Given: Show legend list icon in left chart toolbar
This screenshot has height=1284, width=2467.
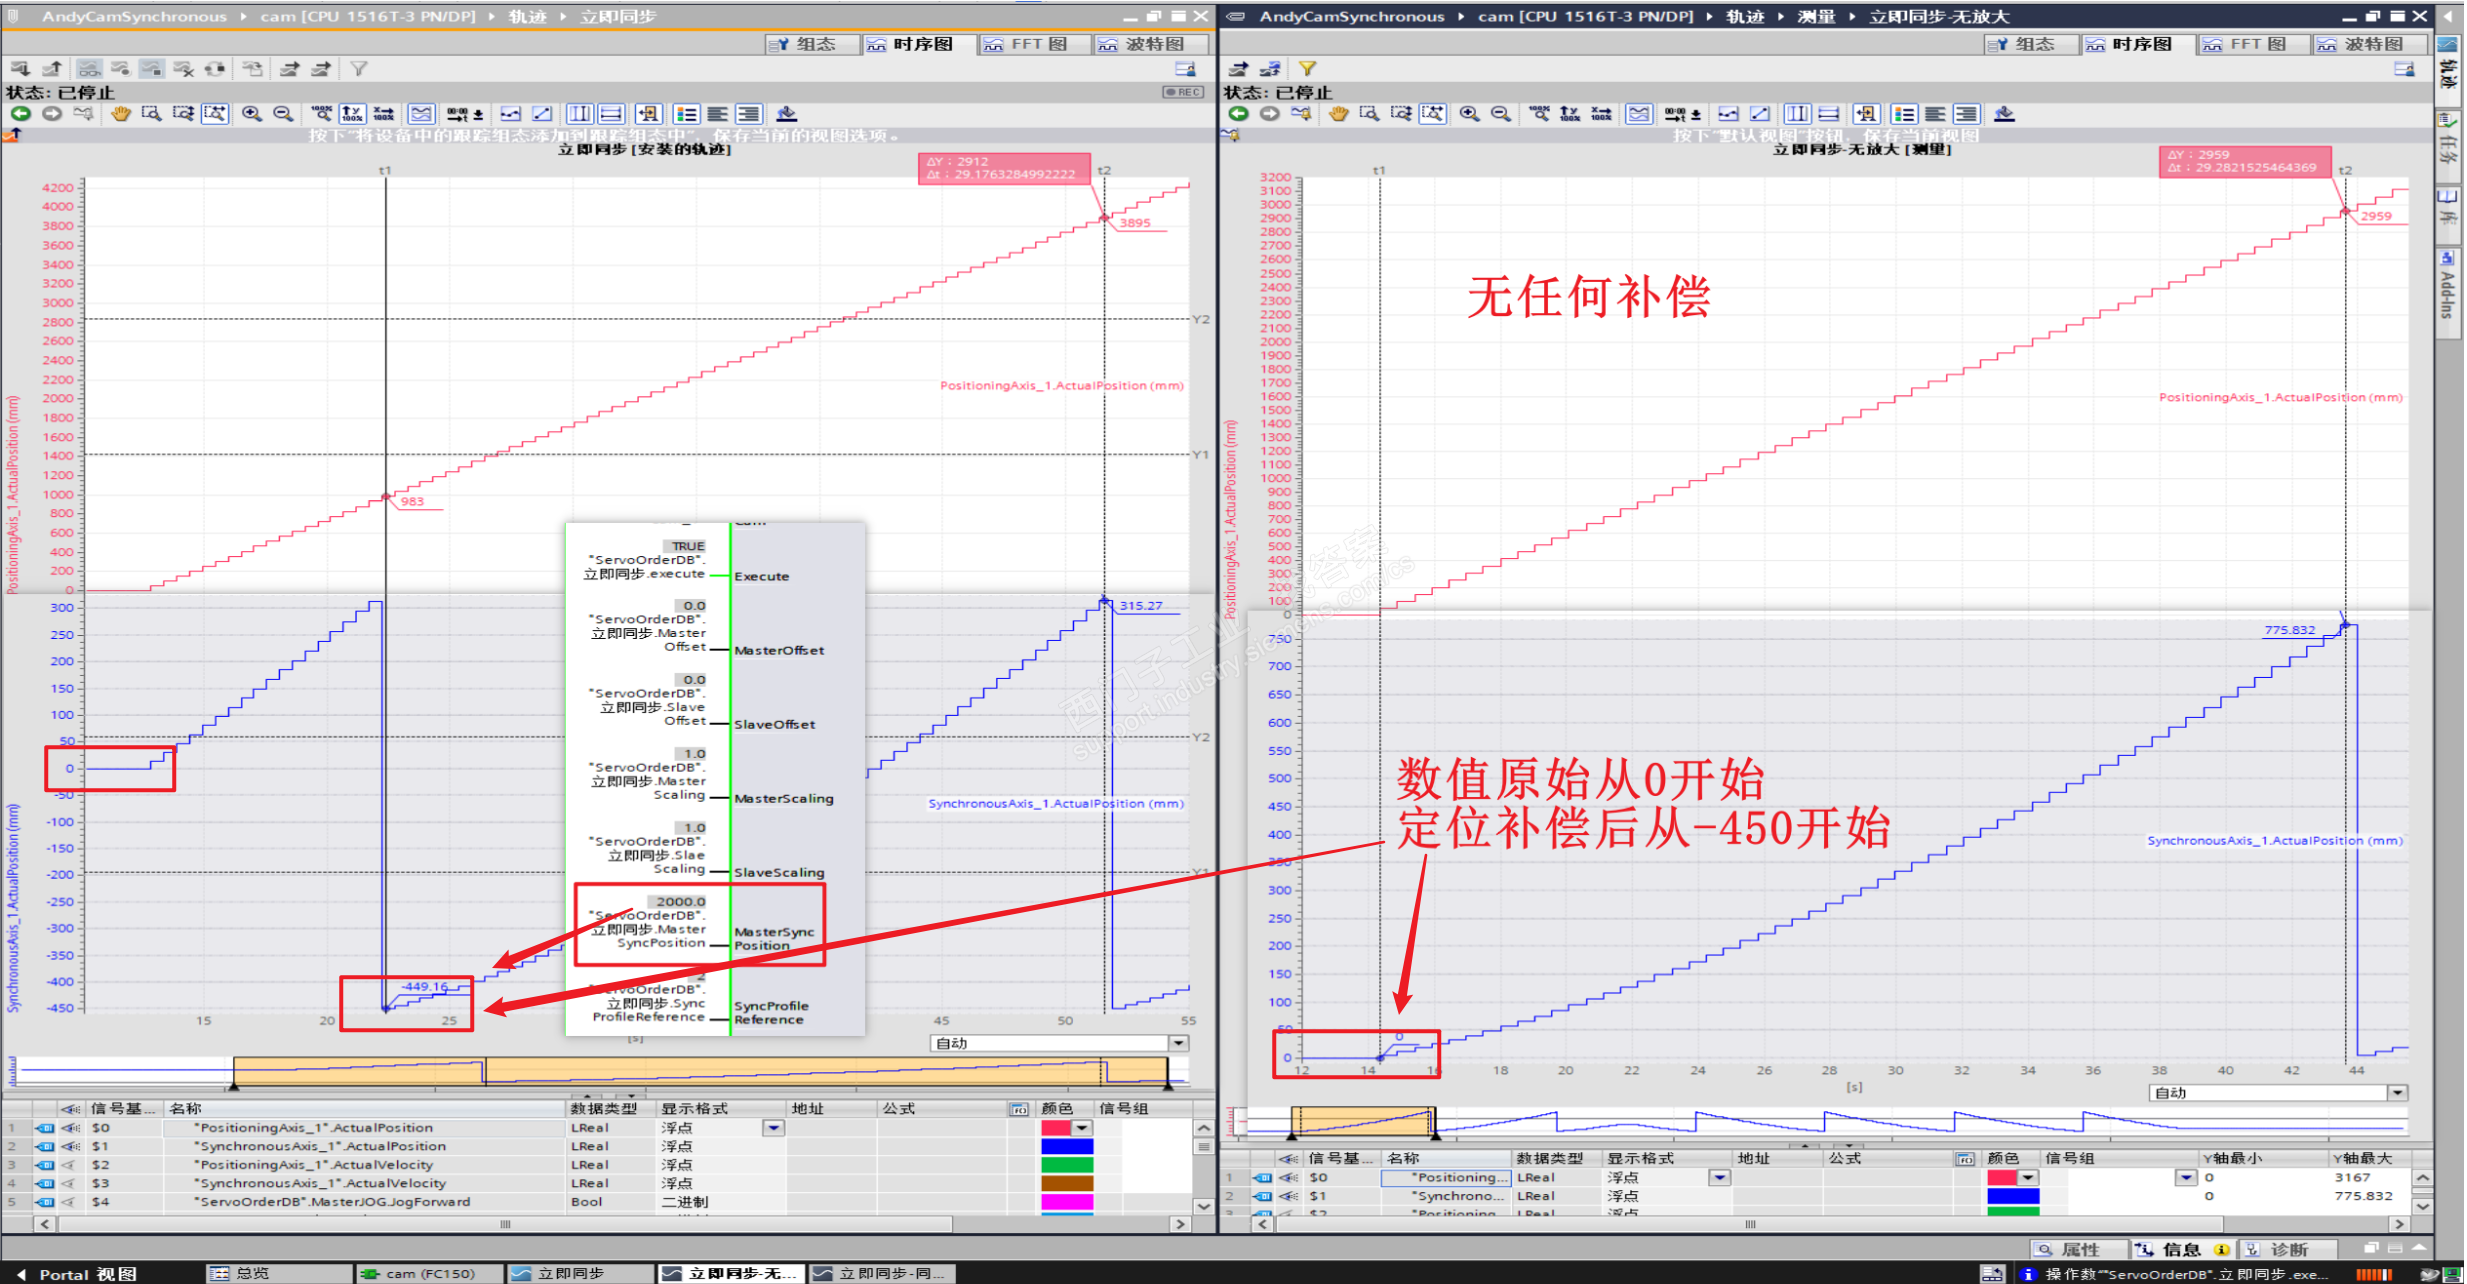Looking at the screenshot, I should click(686, 114).
